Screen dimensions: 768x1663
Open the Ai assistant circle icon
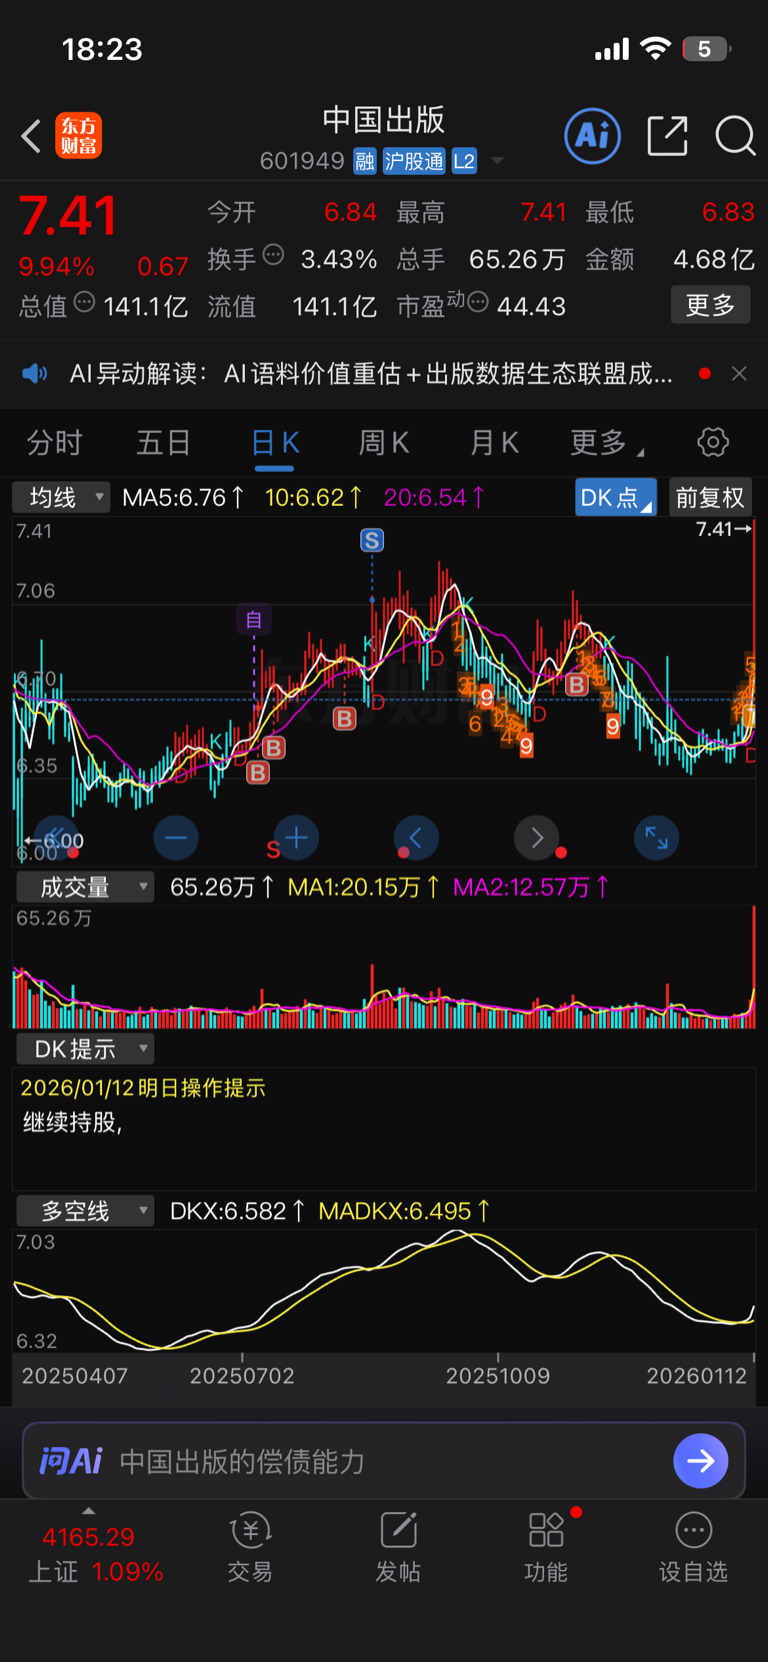pyautogui.click(x=593, y=136)
